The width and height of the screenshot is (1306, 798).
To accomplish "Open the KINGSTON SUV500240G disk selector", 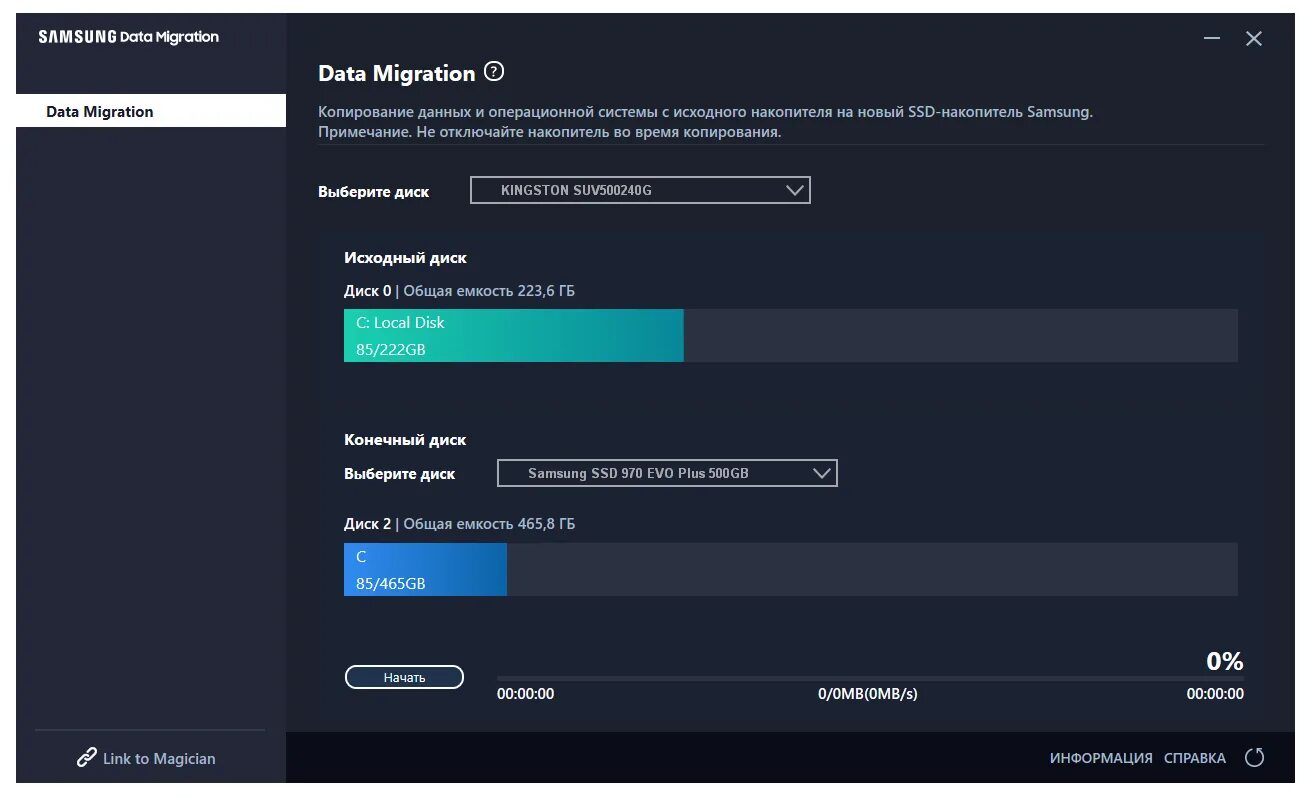I will (x=640, y=190).
